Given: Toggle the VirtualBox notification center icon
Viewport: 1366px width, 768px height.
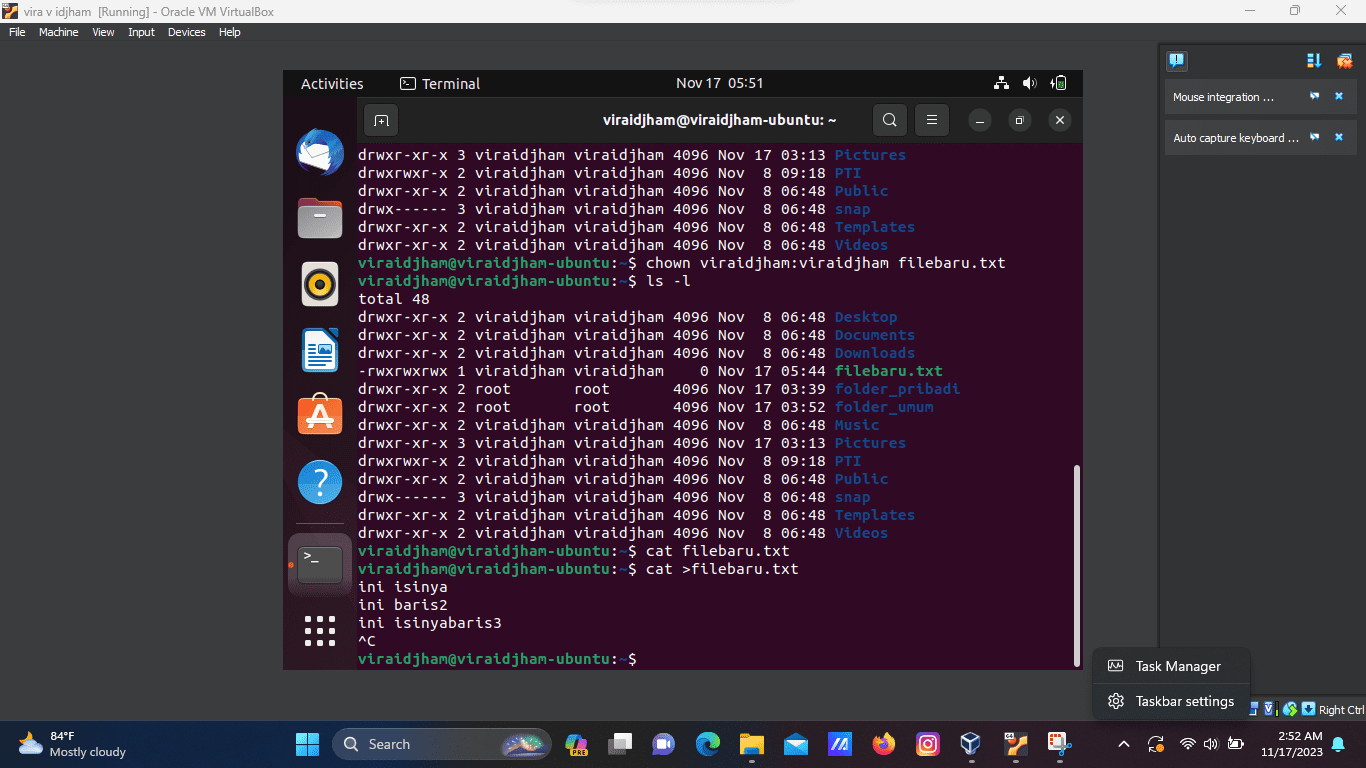Looking at the screenshot, I should click(x=1176, y=61).
